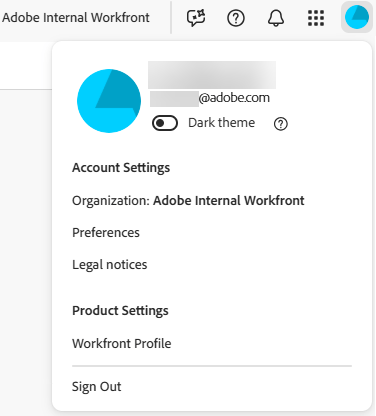Open the Help question mark icon in header
The image size is (376, 416).
236,18
